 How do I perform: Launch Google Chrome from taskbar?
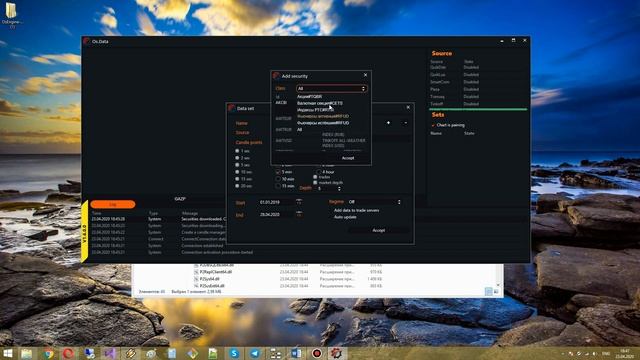pyautogui.click(x=48, y=353)
